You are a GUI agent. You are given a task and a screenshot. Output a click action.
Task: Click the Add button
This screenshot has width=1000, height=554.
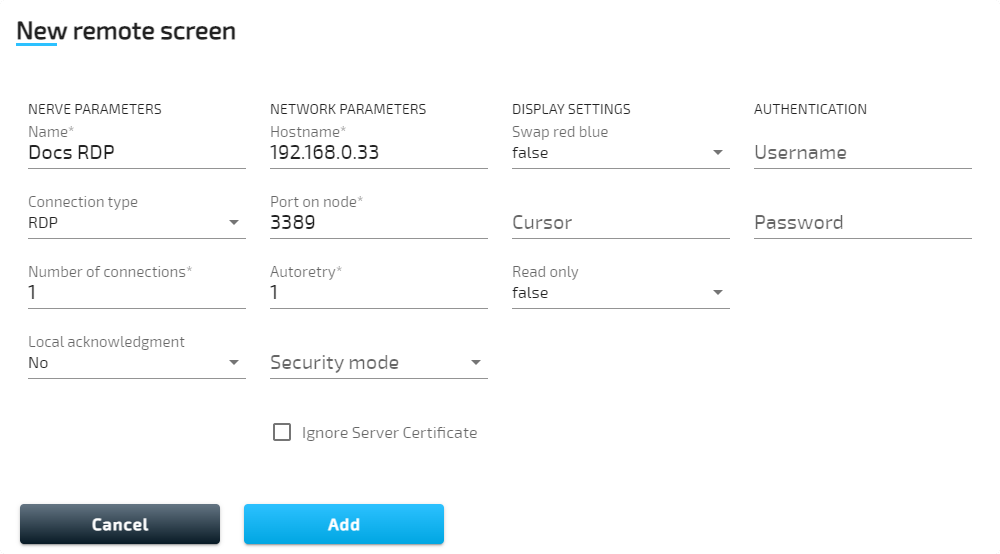click(343, 524)
